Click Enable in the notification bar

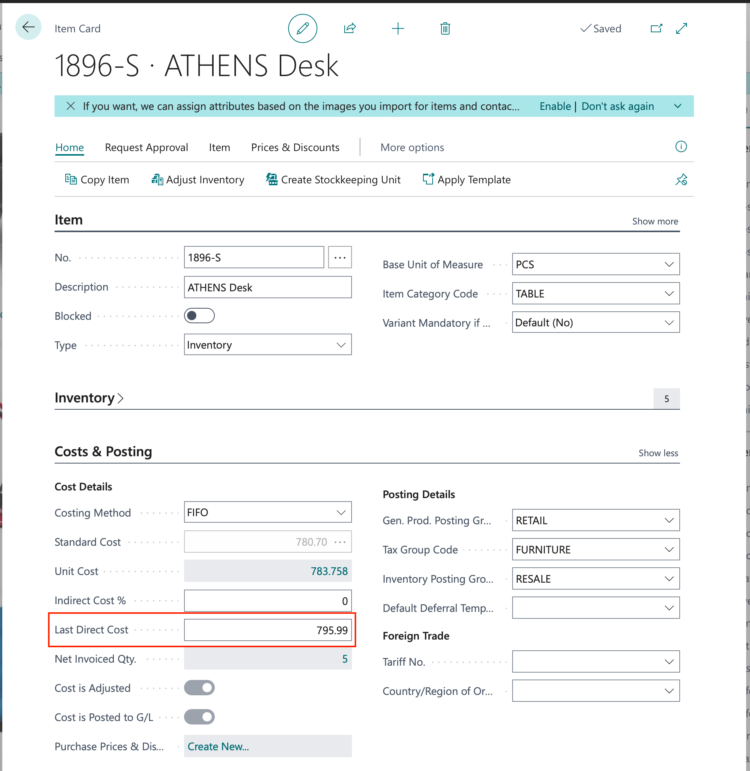(x=555, y=106)
